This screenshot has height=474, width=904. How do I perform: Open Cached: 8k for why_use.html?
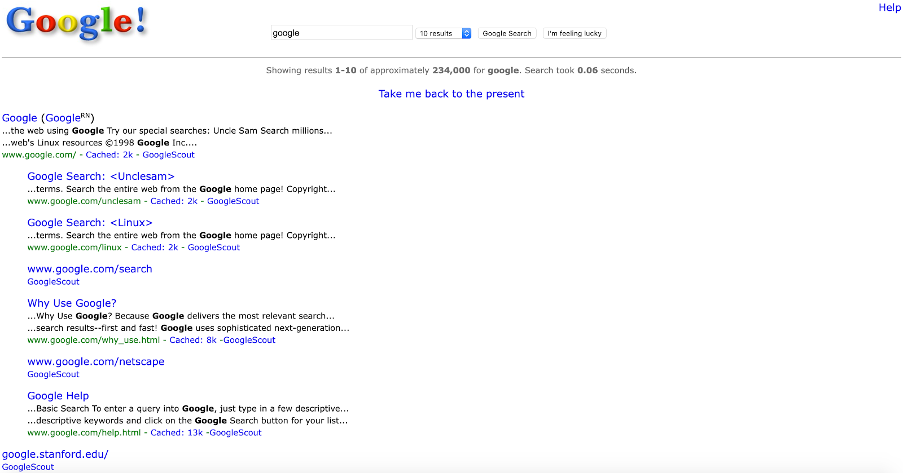pyautogui.click(x=193, y=340)
